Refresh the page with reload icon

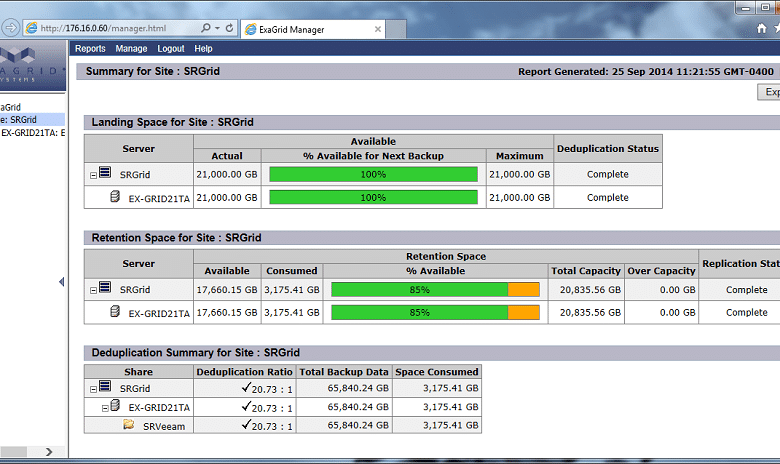[229, 28]
